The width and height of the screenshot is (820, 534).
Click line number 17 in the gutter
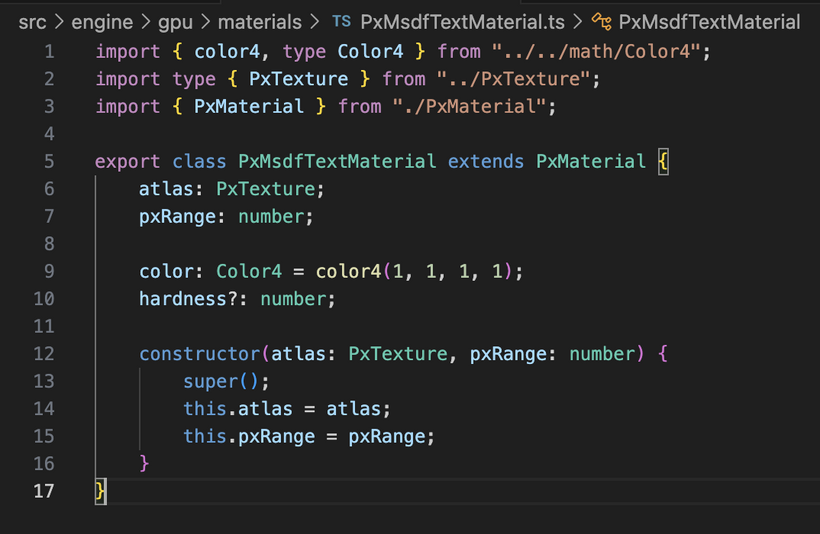click(x=44, y=491)
